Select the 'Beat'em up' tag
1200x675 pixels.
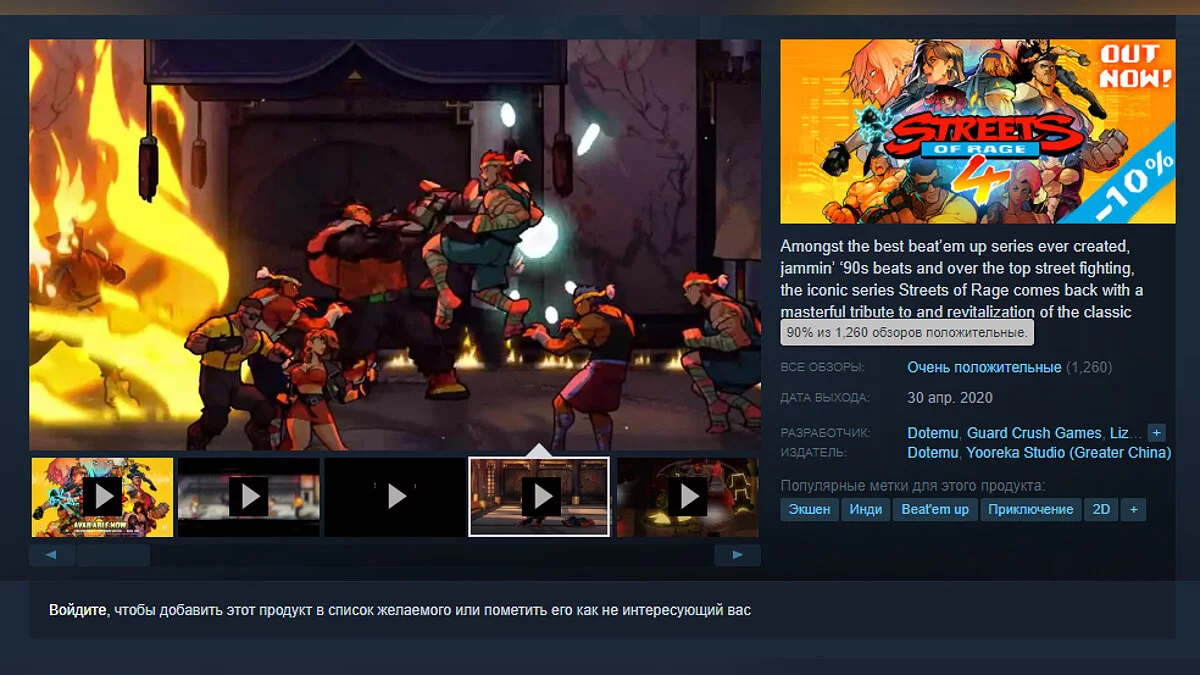935,509
